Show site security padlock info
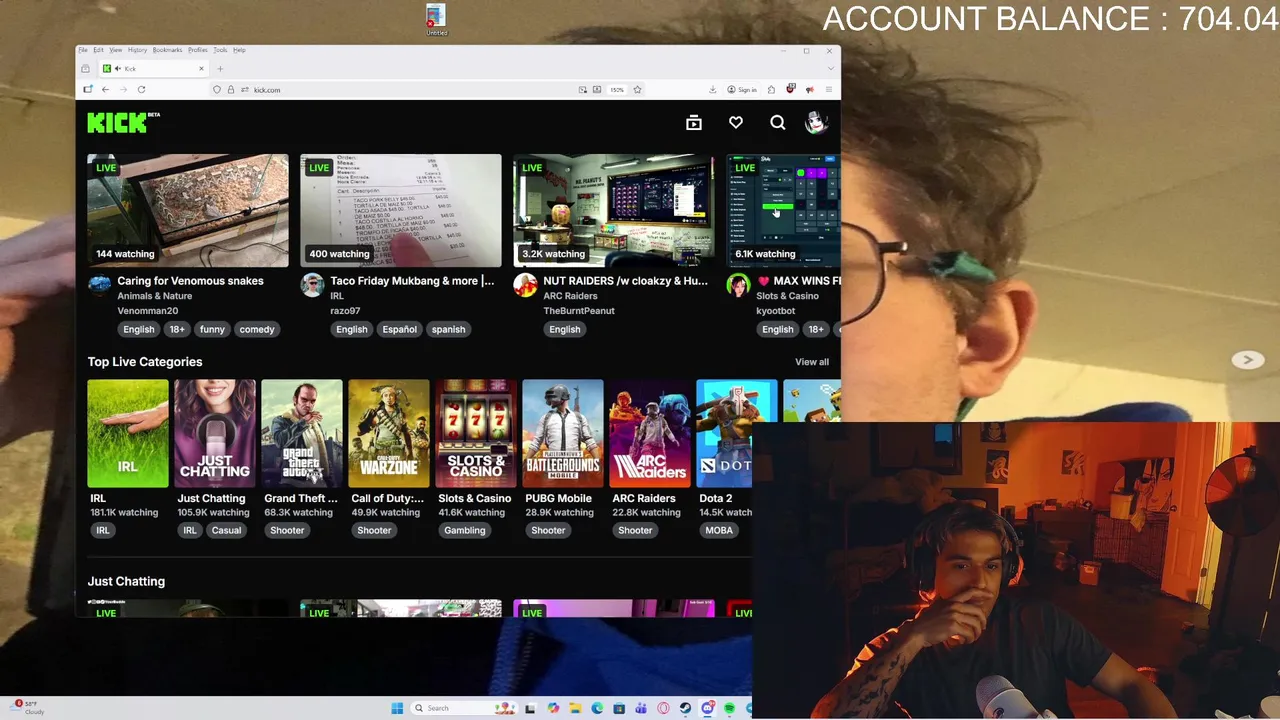 pyautogui.click(x=230, y=90)
